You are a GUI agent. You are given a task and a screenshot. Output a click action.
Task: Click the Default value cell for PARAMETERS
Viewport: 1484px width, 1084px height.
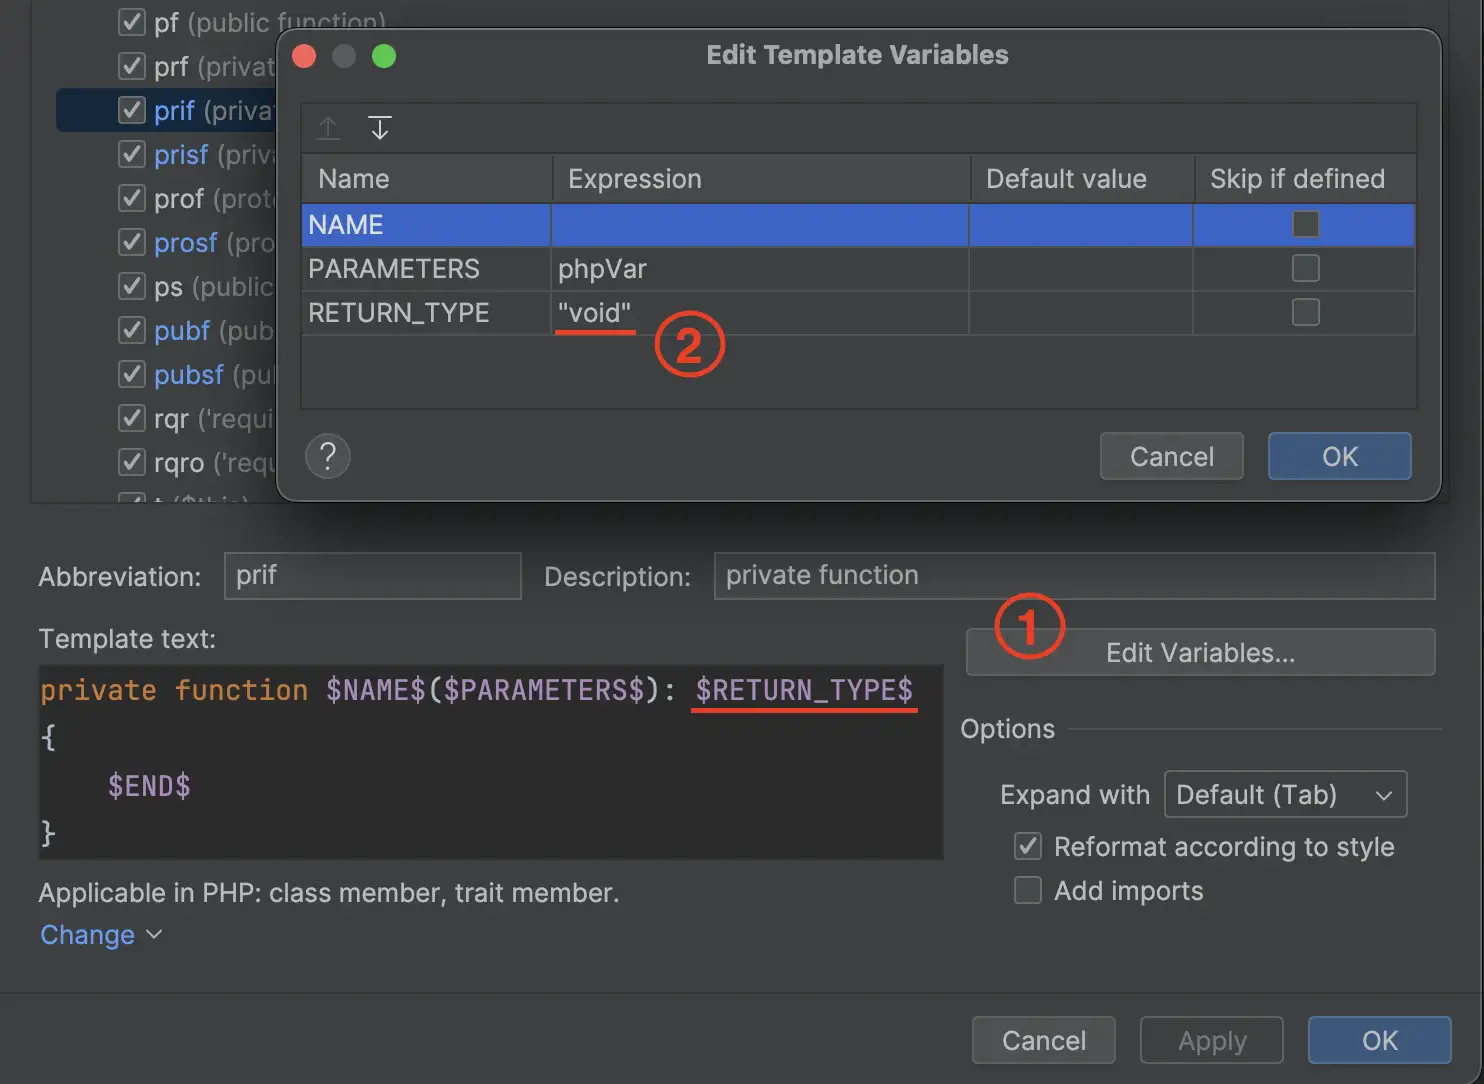1081,268
